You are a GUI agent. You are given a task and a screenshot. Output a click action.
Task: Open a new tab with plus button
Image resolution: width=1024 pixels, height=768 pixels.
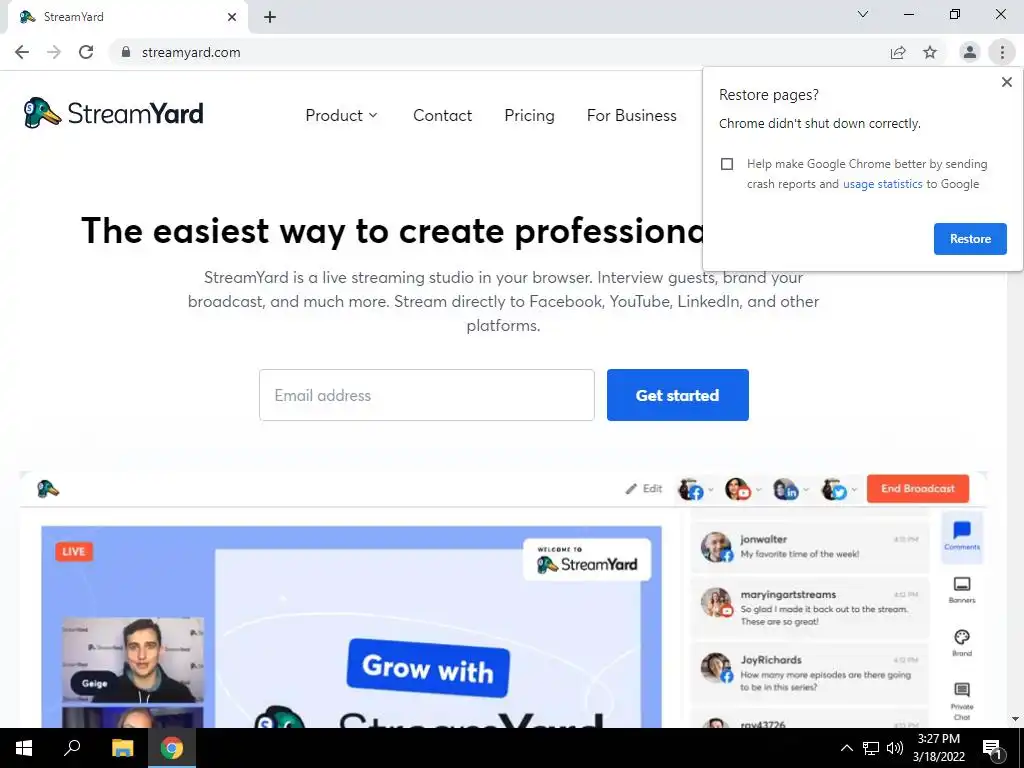pos(270,17)
